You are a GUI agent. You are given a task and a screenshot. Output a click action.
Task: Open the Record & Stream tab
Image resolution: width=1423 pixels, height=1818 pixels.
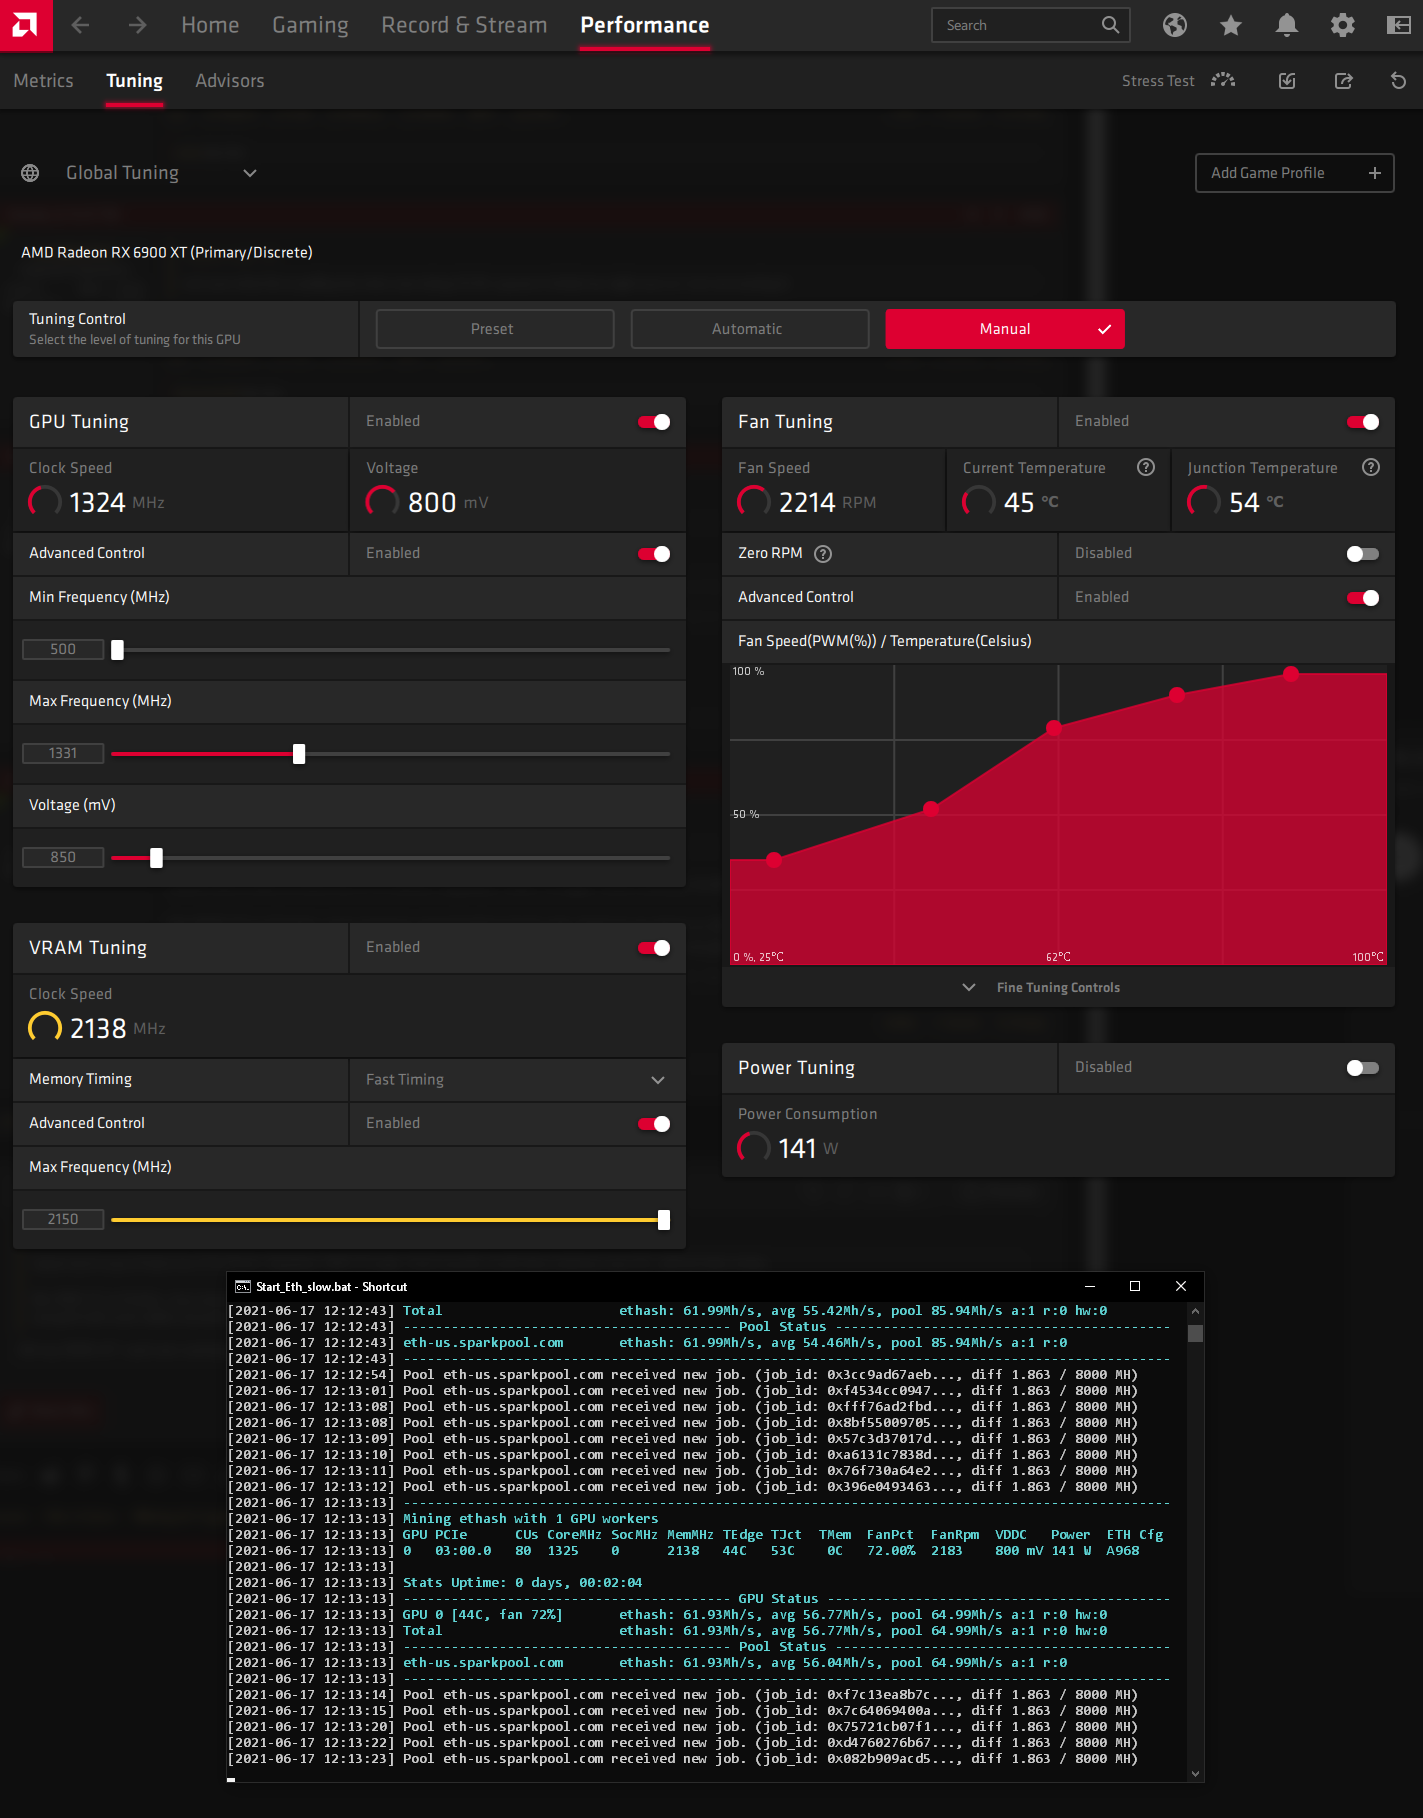[x=464, y=25]
